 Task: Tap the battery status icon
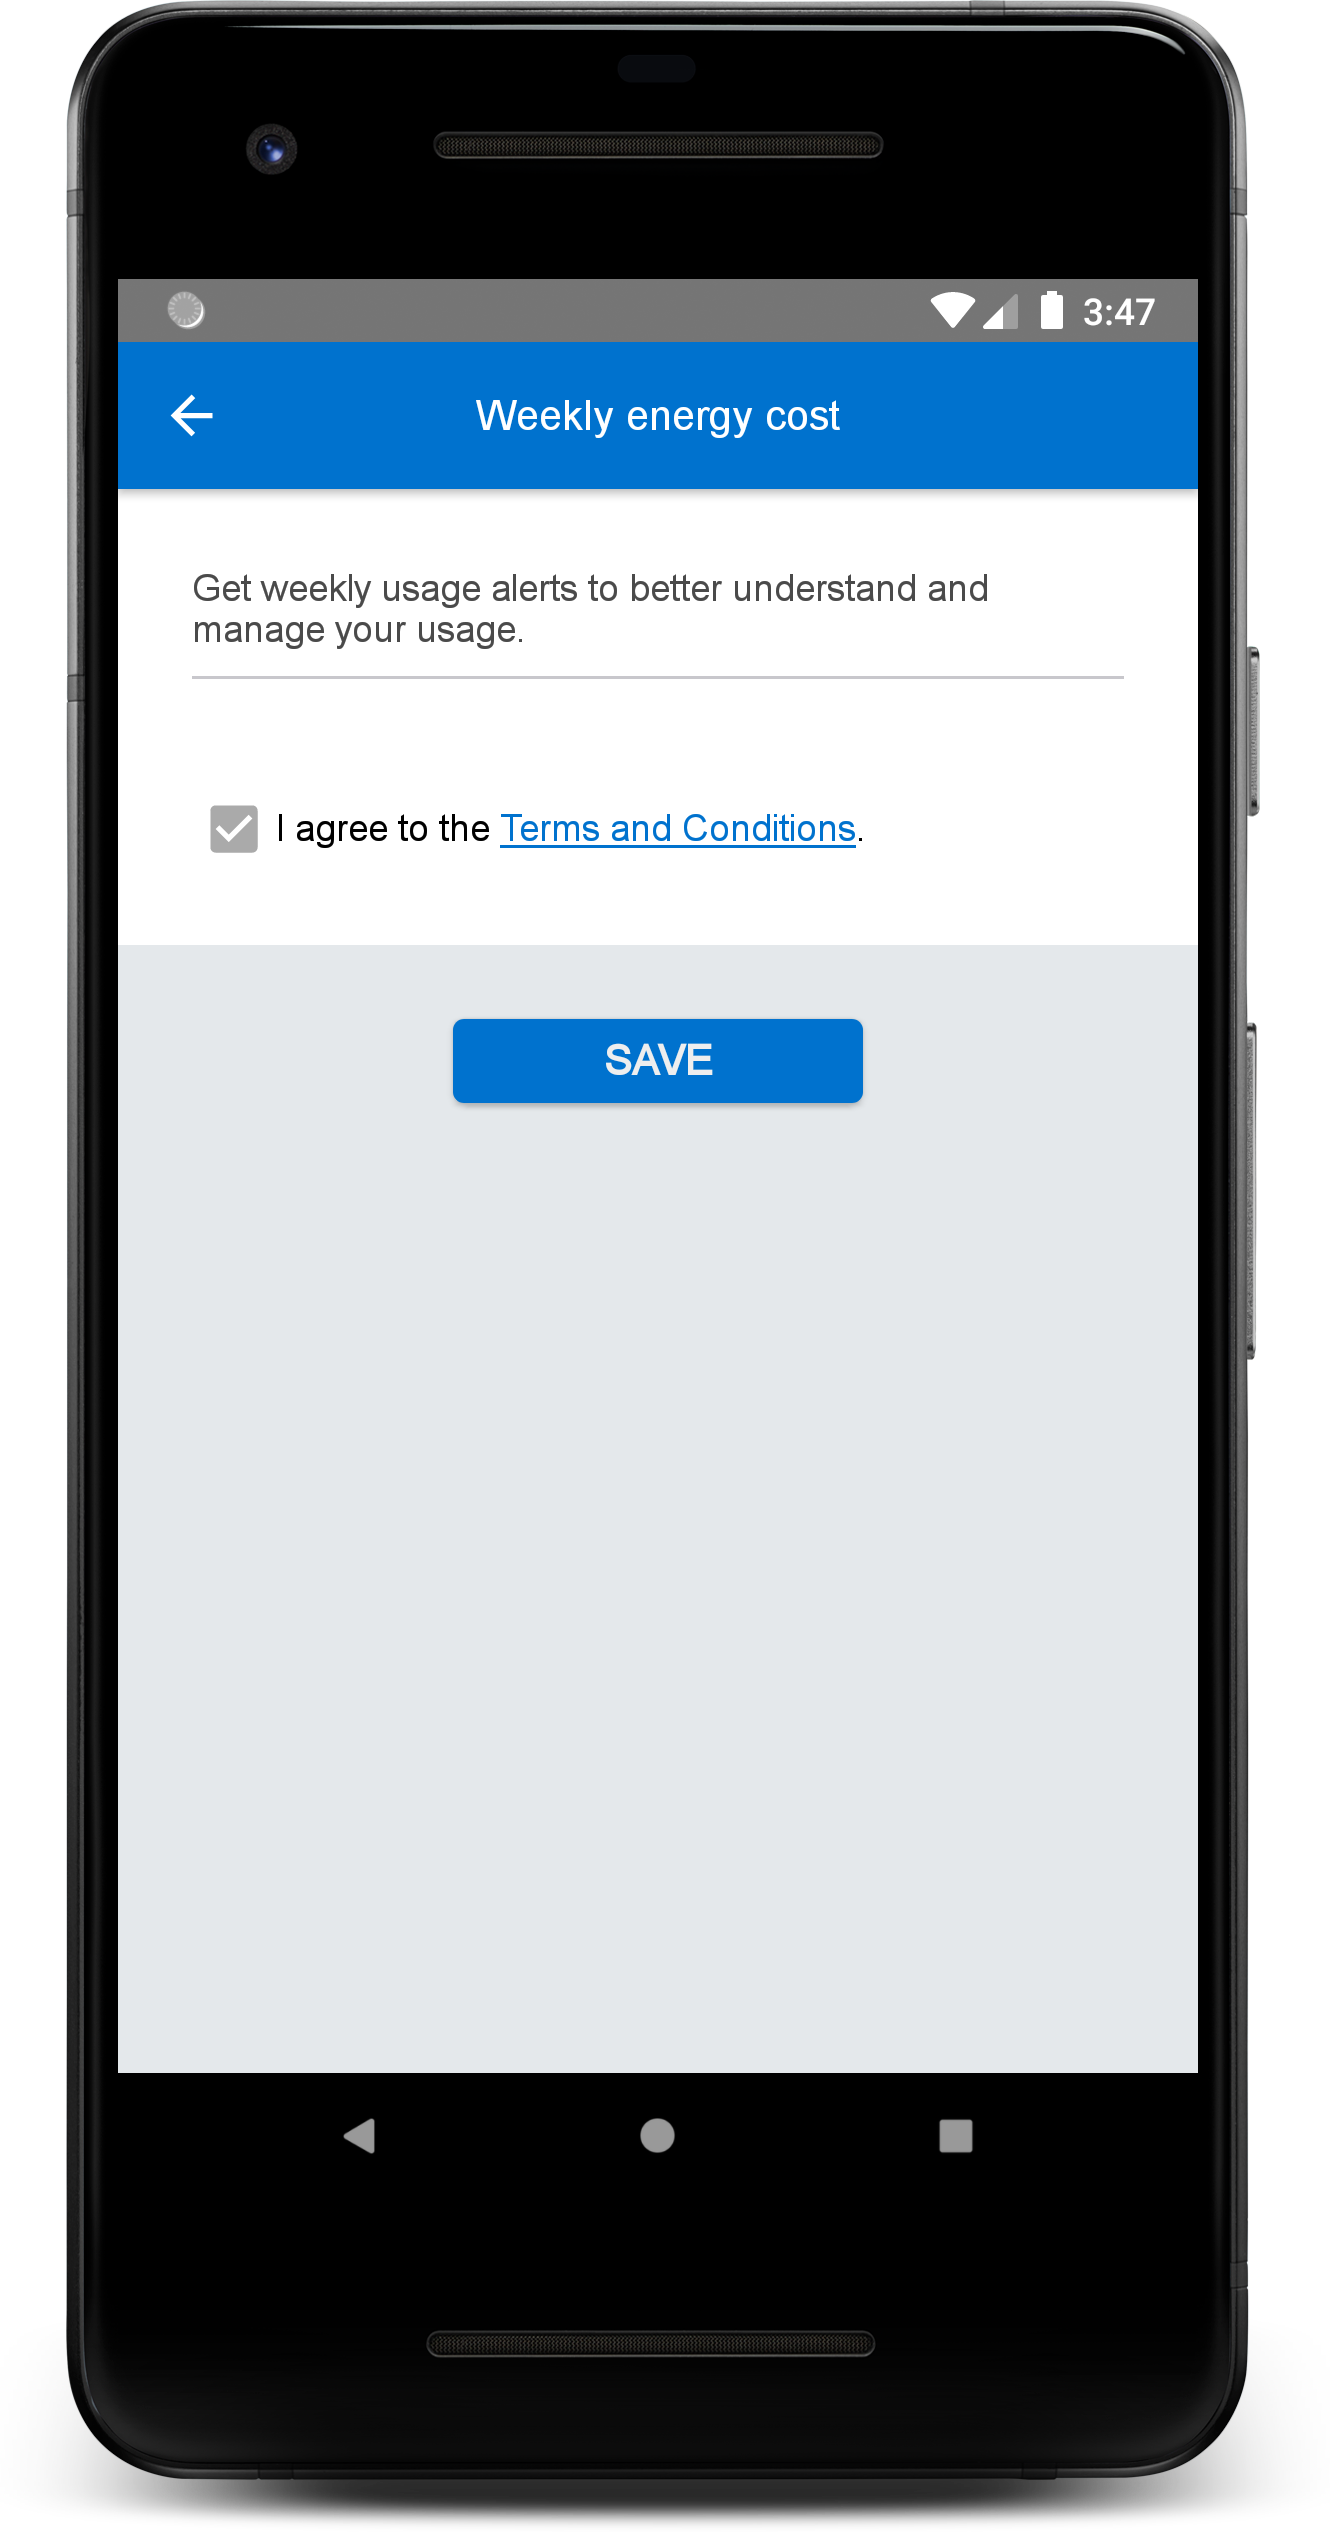[x=1051, y=310]
